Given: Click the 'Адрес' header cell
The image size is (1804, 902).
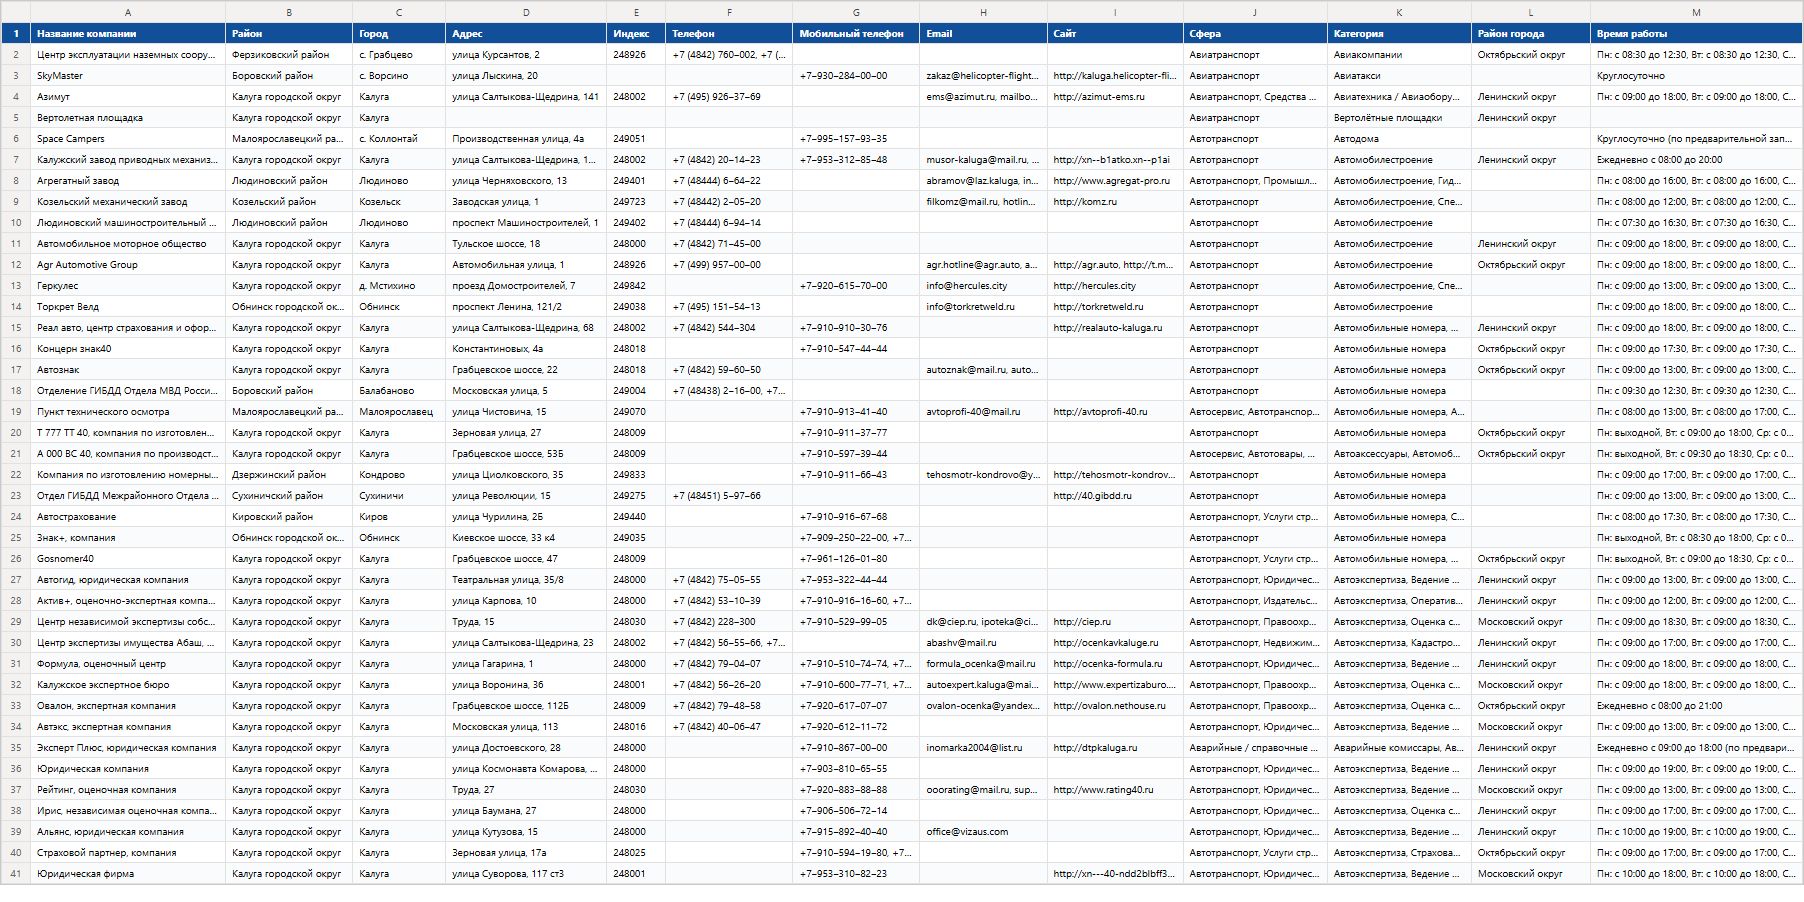Looking at the screenshot, I should click(x=526, y=34).
